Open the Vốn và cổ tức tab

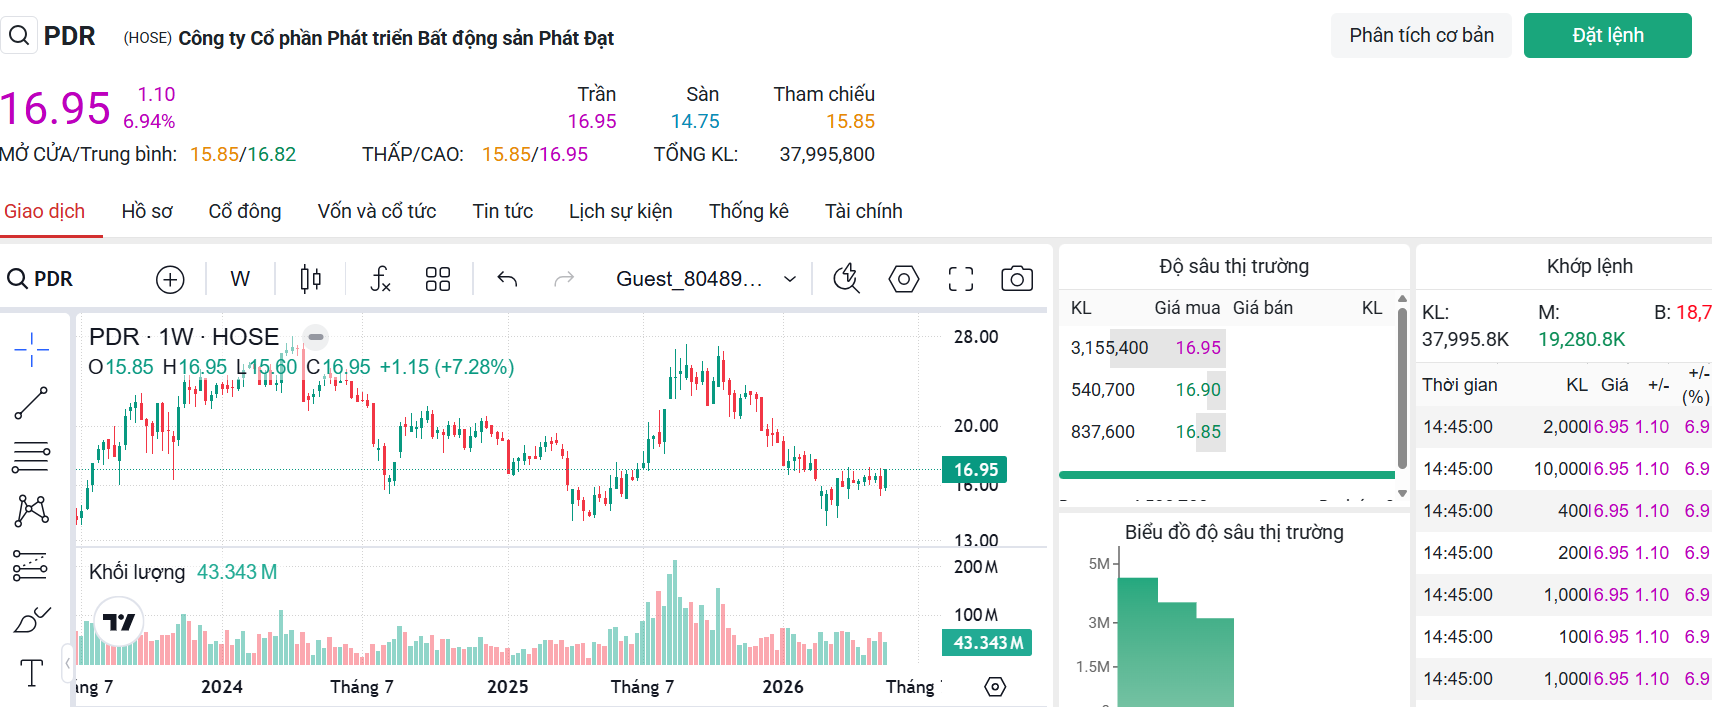click(377, 211)
